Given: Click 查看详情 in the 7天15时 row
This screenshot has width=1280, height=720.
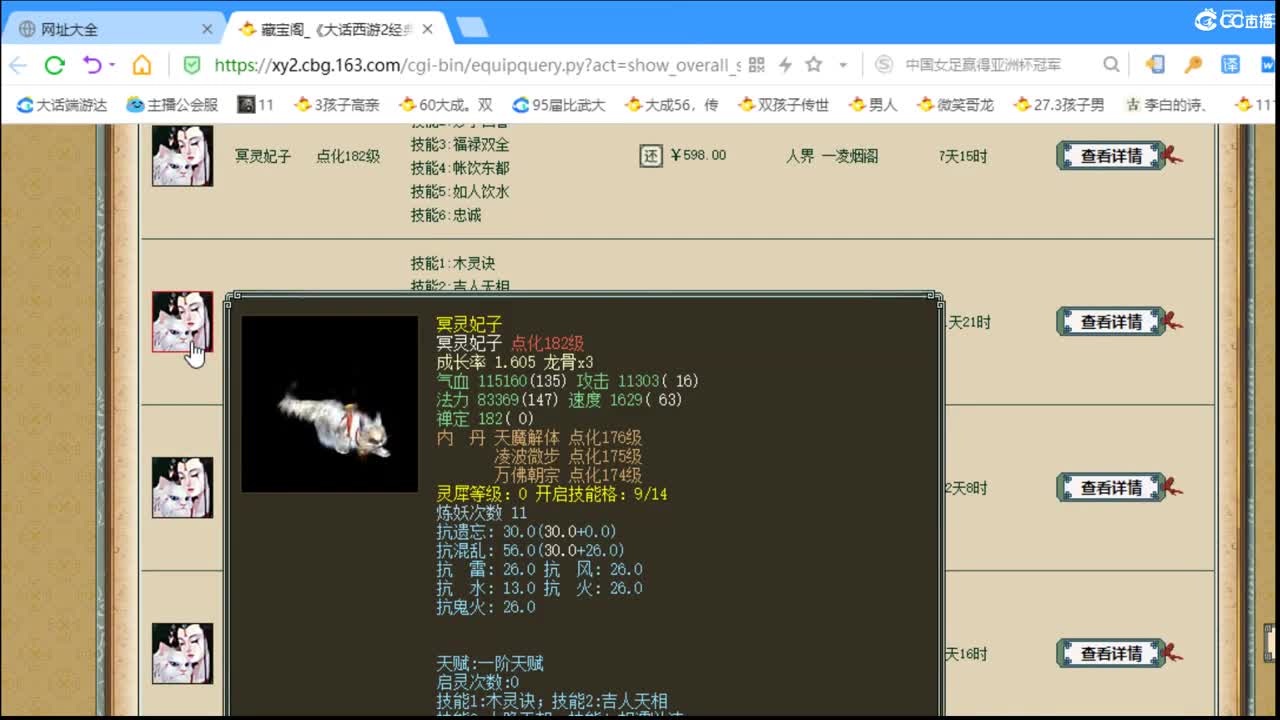Looking at the screenshot, I should click(x=1111, y=156).
